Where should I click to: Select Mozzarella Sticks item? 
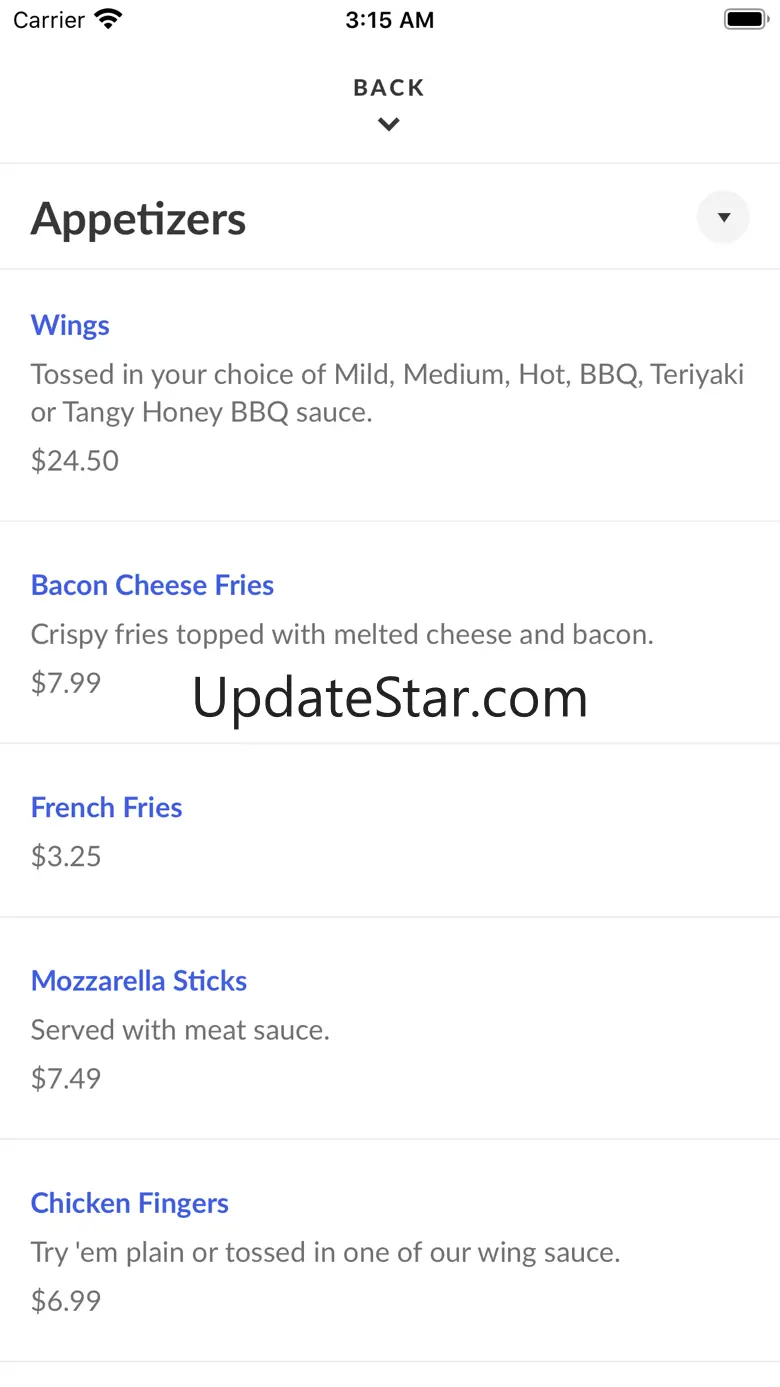139,981
